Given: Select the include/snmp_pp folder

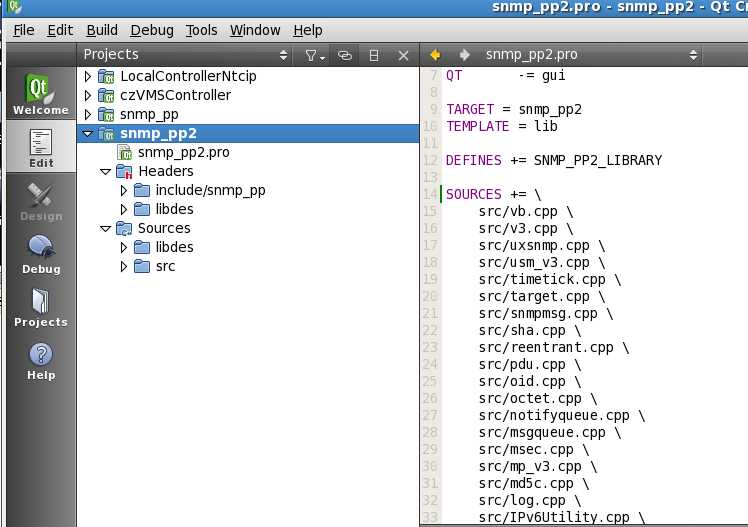Looking at the screenshot, I should tap(210, 190).
